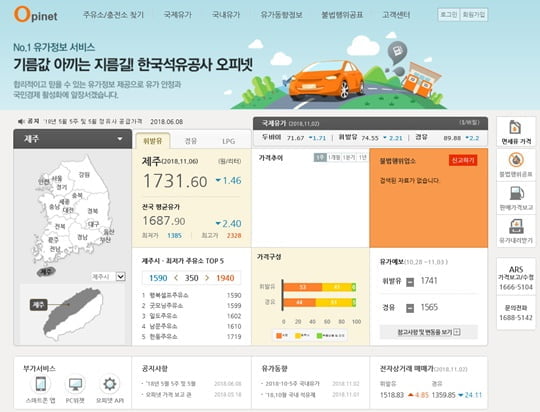Click the 제주 label on the Jeju island map

[x=38, y=305]
